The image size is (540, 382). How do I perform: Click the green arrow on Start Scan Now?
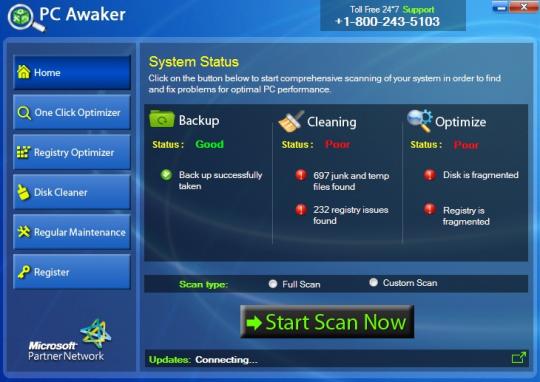(254, 323)
